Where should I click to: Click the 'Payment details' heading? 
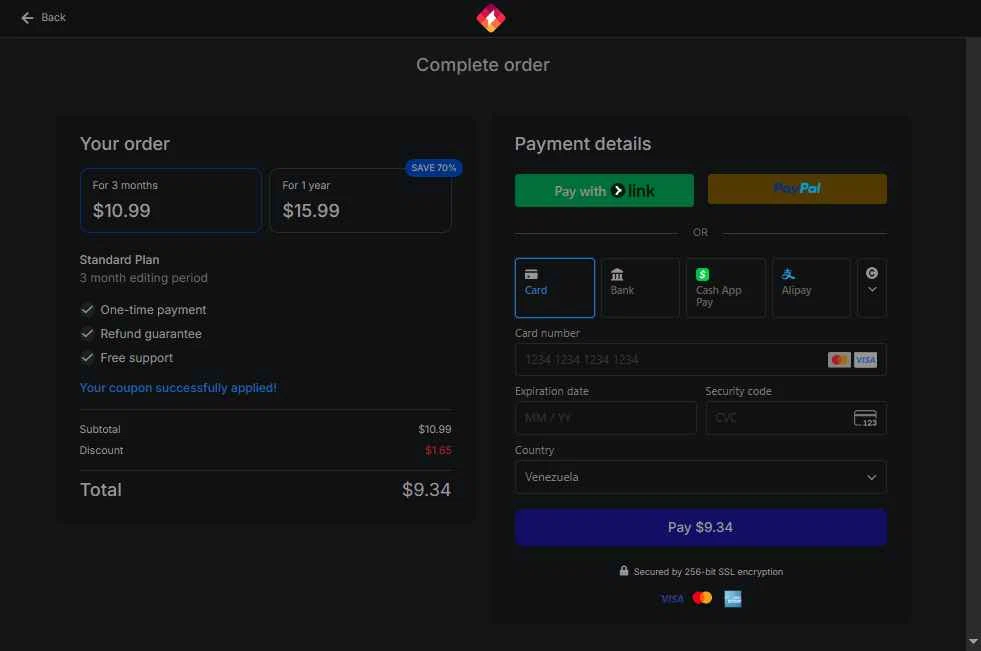(x=582, y=144)
